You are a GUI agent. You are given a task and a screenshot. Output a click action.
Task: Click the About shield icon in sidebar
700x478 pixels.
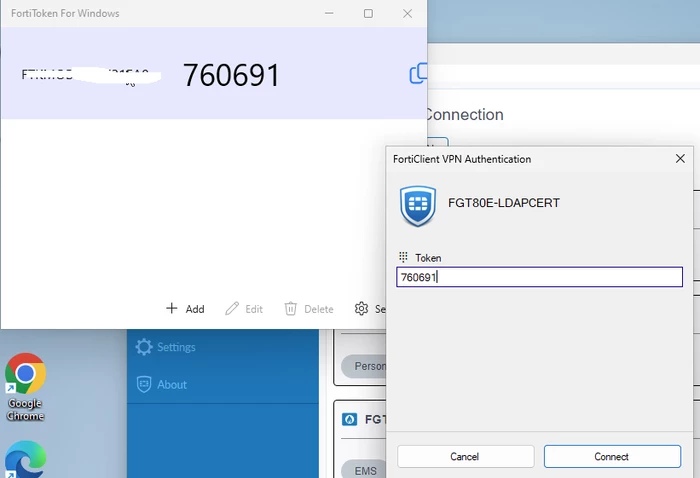pos(144,384)
